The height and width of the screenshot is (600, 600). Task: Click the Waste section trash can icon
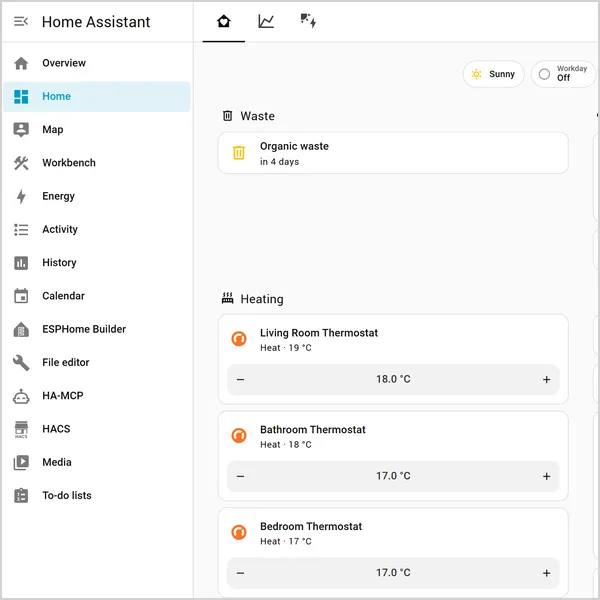(x=227, y=116)
